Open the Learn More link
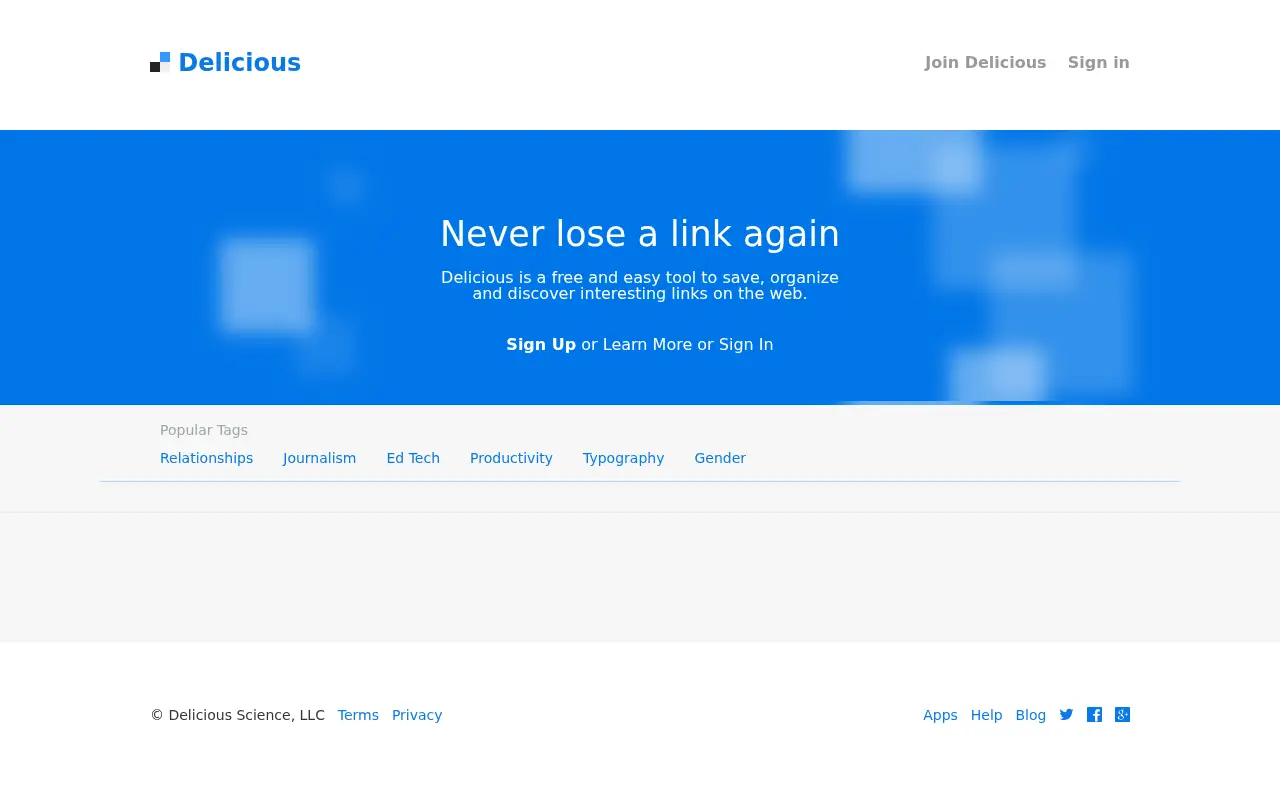Image resolution: width=1280 pixels, height=800 pixels. click(647, 345)
